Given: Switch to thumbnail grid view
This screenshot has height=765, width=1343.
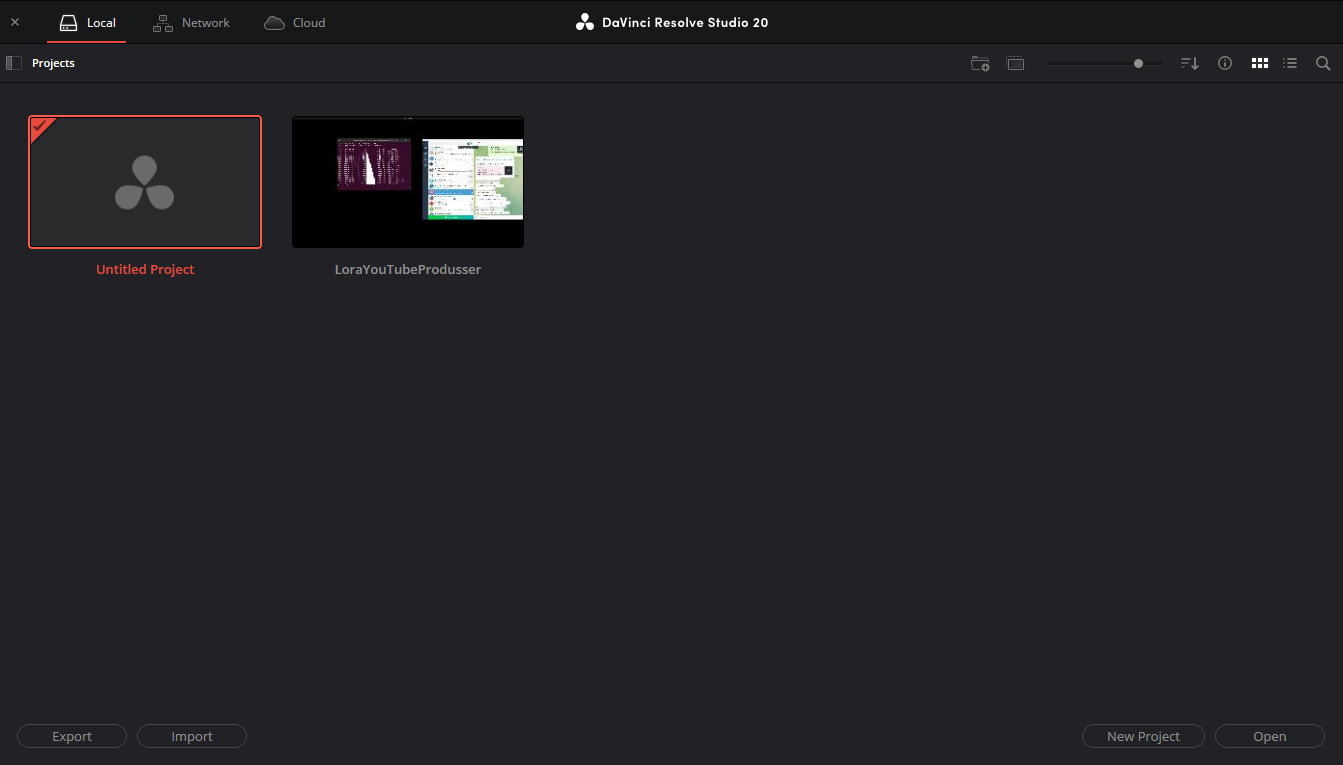Looking at the screenshot, I should [x=1259, y=63].
